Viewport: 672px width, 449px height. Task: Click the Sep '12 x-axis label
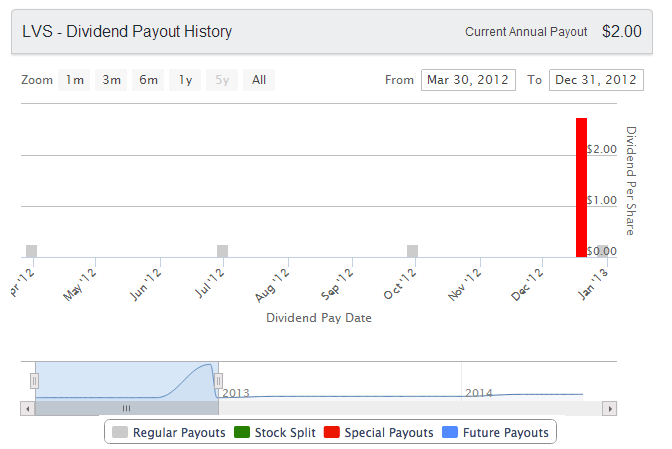point(337,285)
